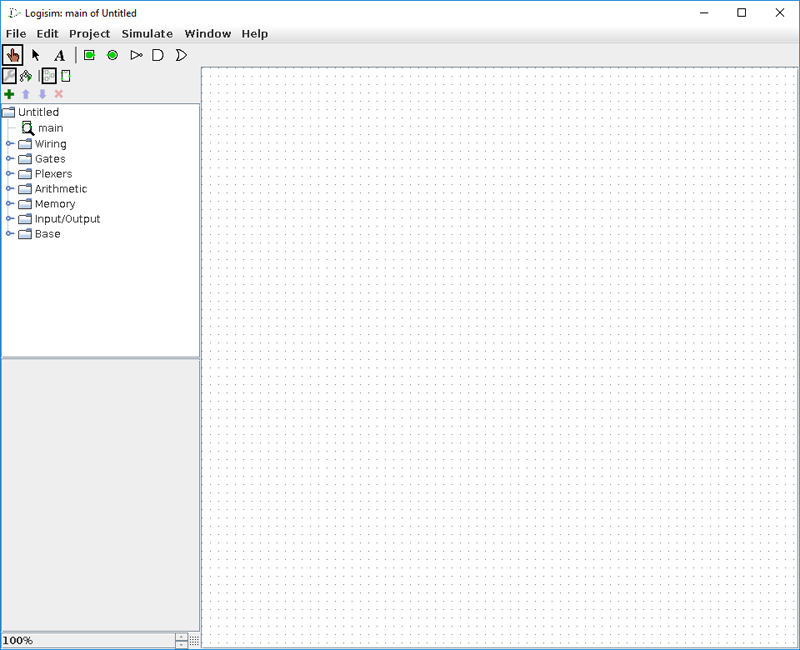Toggle the grid display button
800x650 pixels.
[x=195, y=640]
